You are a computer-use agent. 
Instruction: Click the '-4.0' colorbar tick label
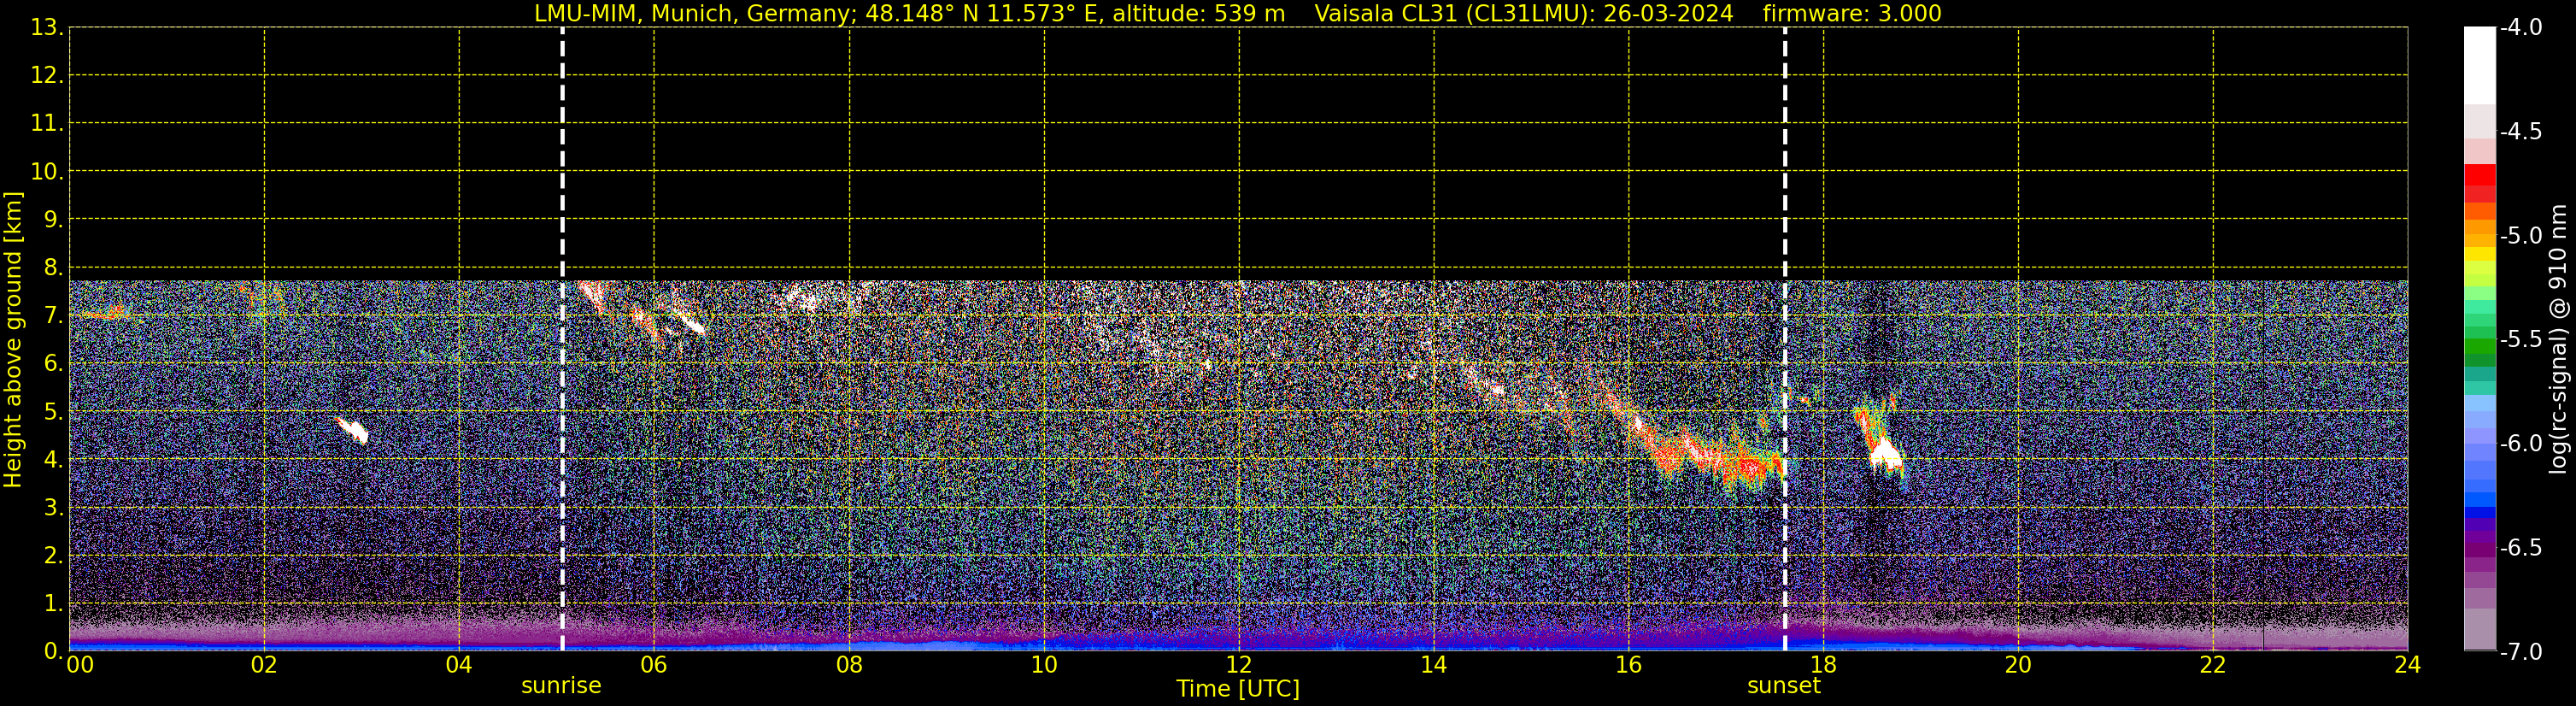click(2520, 27)
